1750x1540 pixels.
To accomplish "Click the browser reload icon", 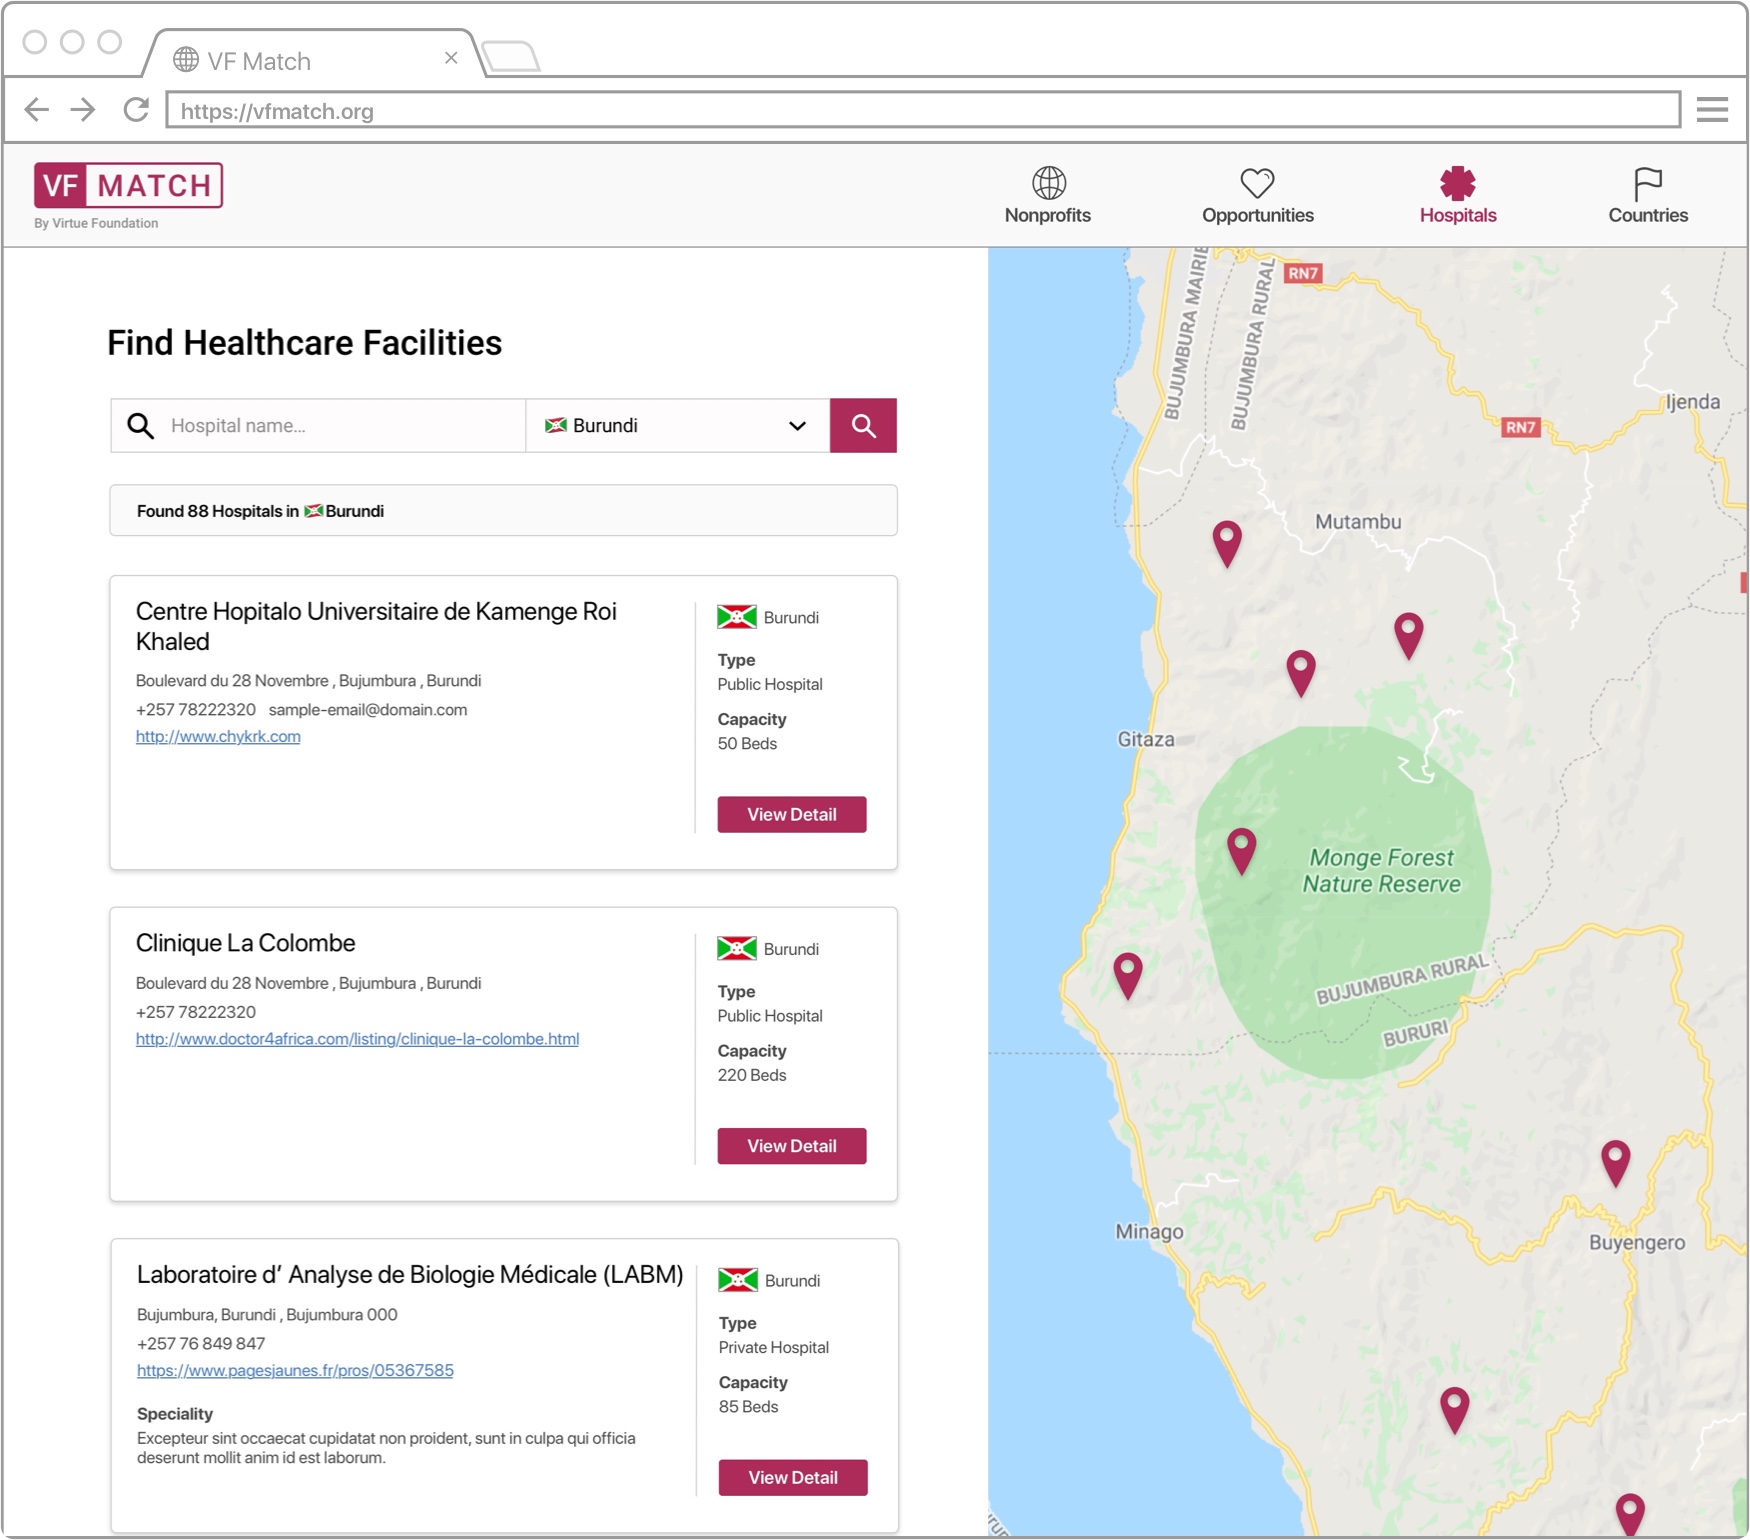I will click(x=136, y=110).
